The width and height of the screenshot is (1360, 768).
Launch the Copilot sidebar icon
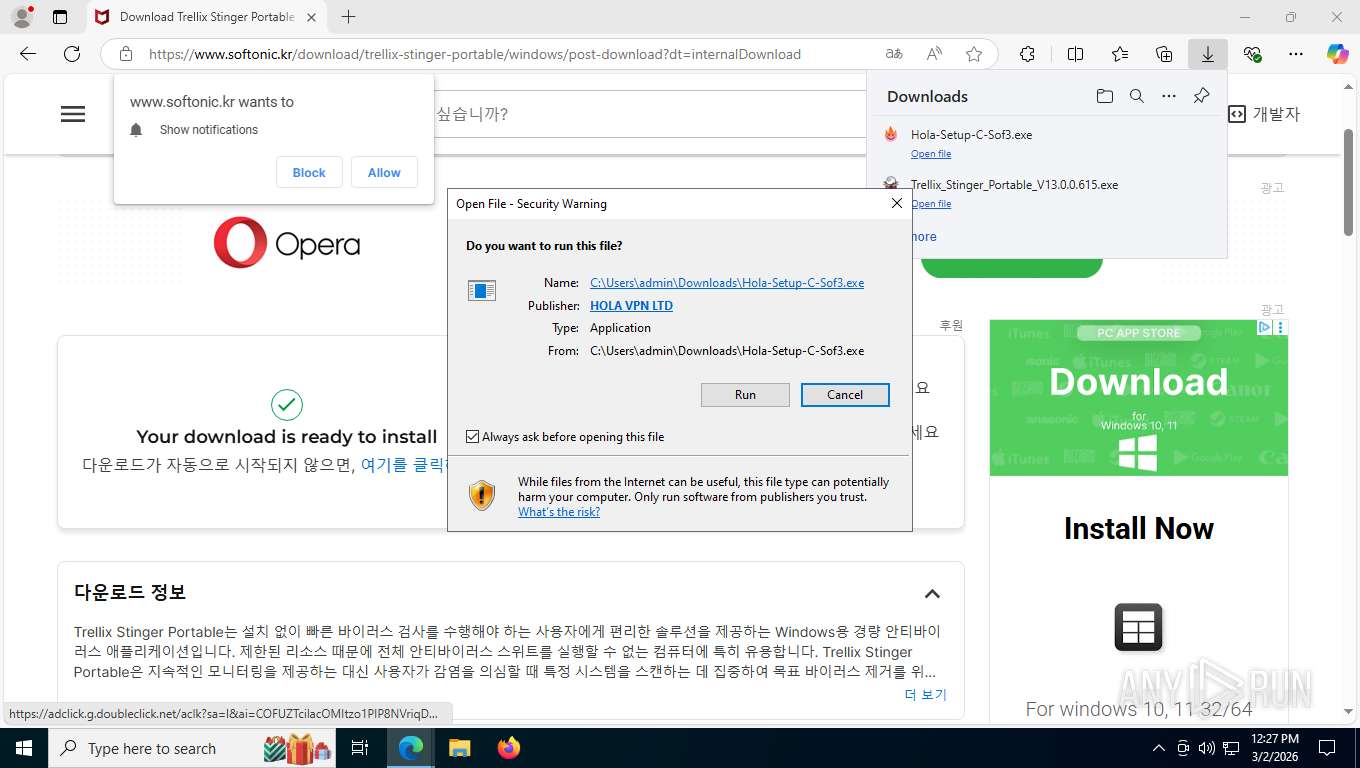coord(1338,54)
